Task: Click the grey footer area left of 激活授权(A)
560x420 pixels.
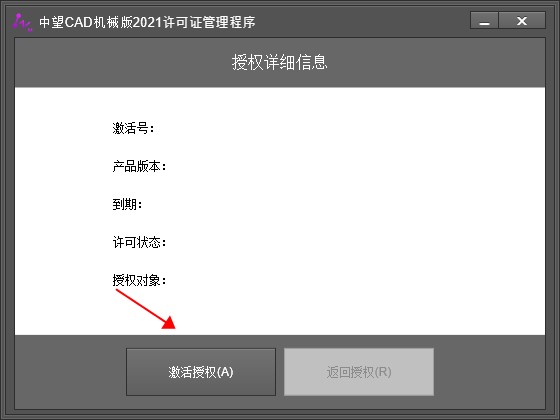Action: pos(70,372)
